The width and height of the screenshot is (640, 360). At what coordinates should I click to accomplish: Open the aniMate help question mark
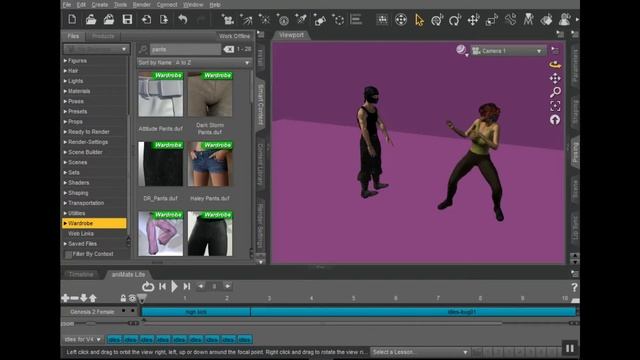coord(574,287)
